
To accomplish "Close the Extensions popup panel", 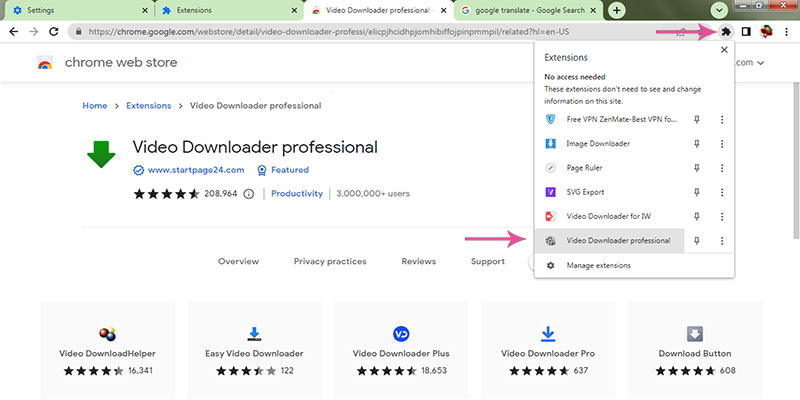I will [723, 50].
